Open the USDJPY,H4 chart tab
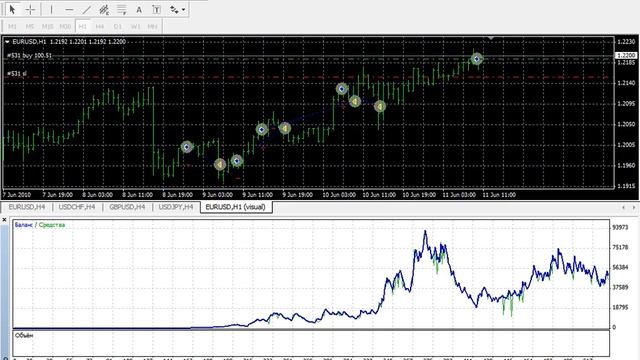Viewport: 640px width, 360px height. 176,207
